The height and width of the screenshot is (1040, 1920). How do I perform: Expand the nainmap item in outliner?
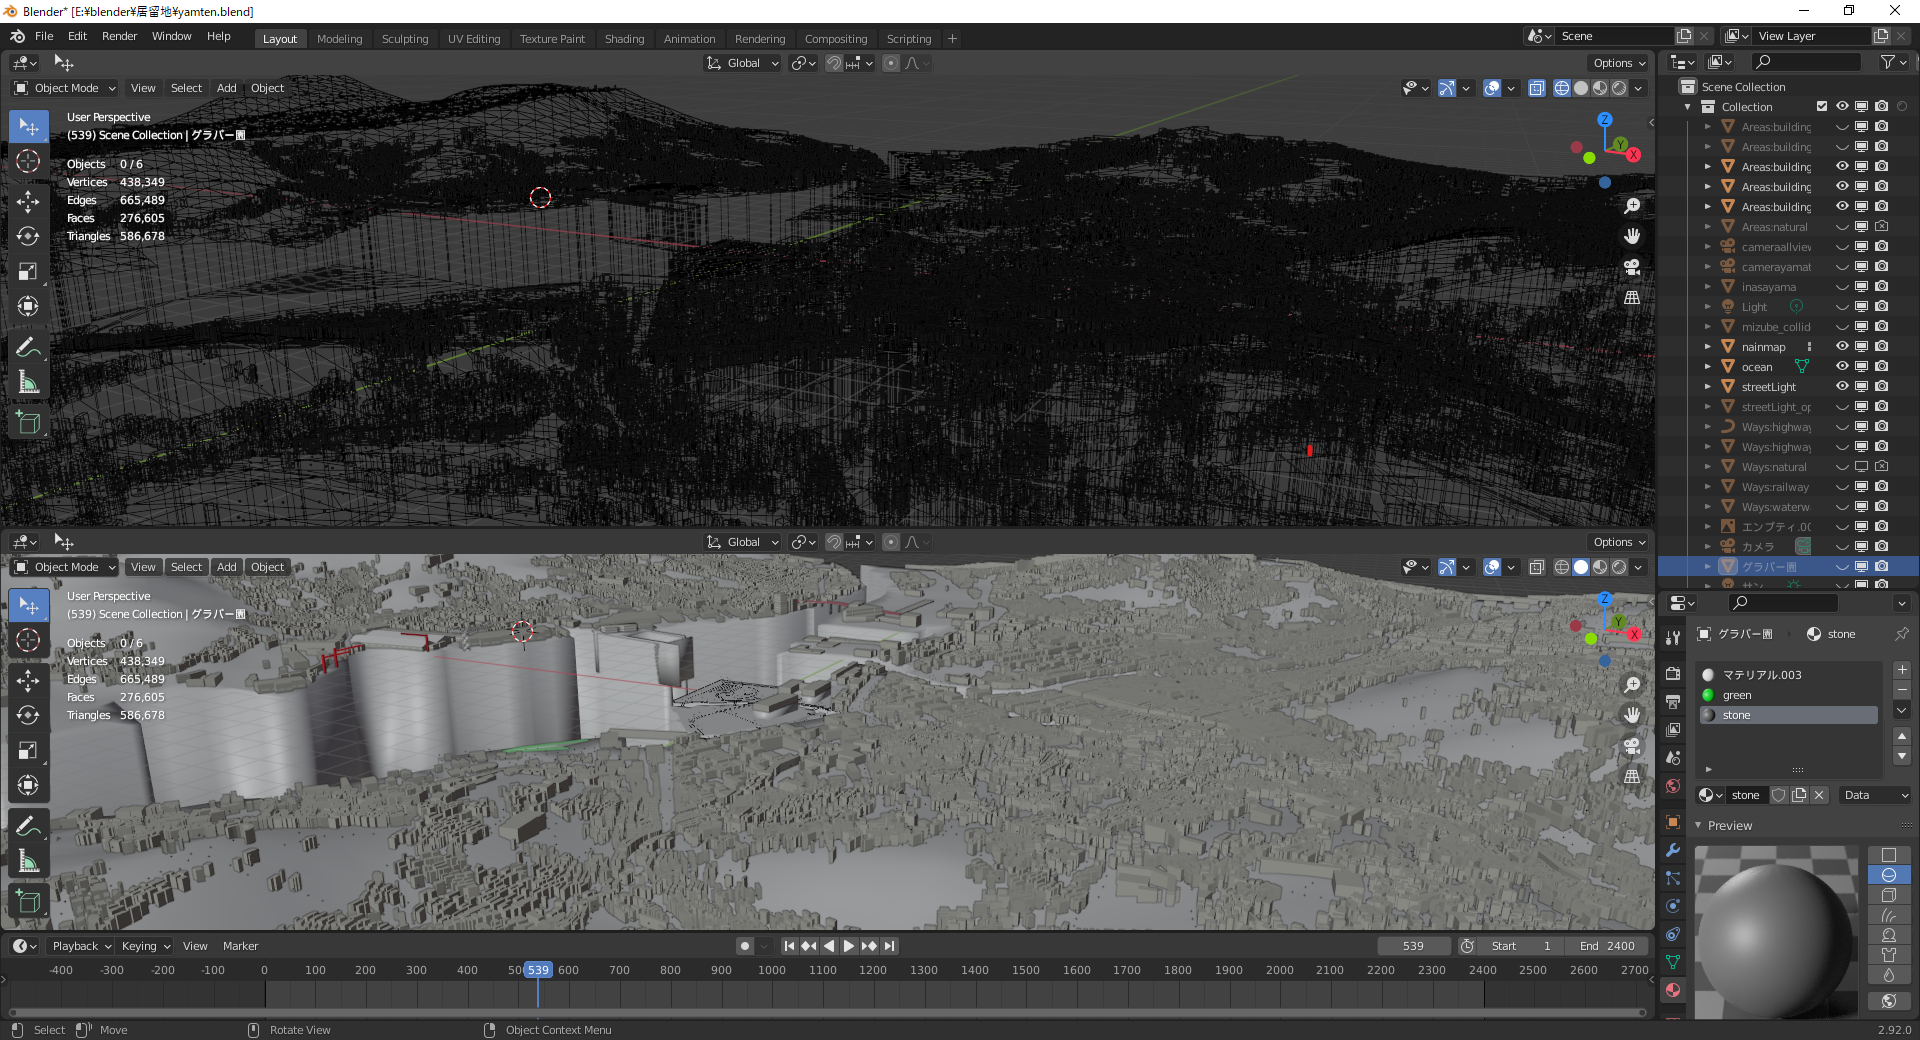[1708, 347]
